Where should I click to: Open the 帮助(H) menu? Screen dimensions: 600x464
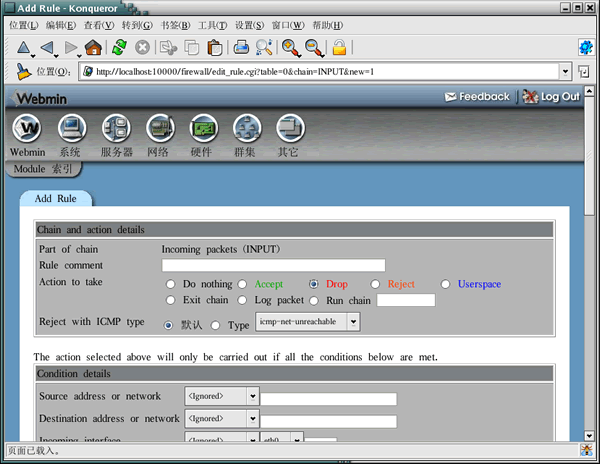[x=328, y=25]
